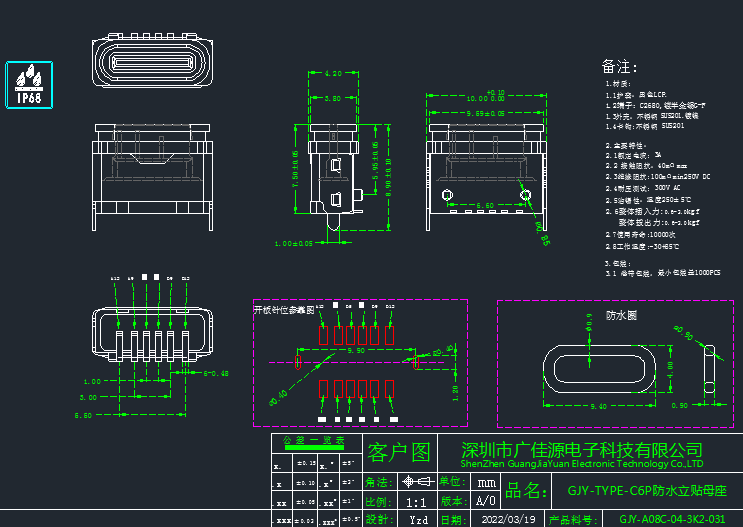Select the left front-view connector drawing

(x=153, y=168)
